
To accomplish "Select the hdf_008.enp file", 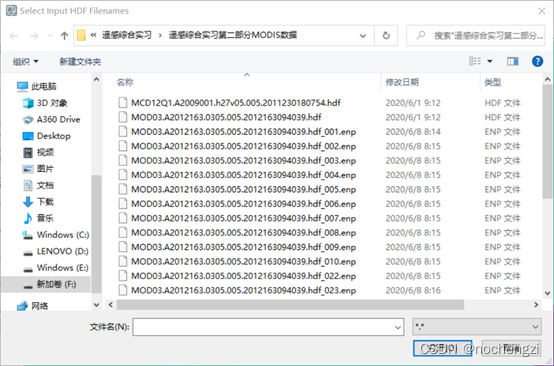I will [243, 233].
